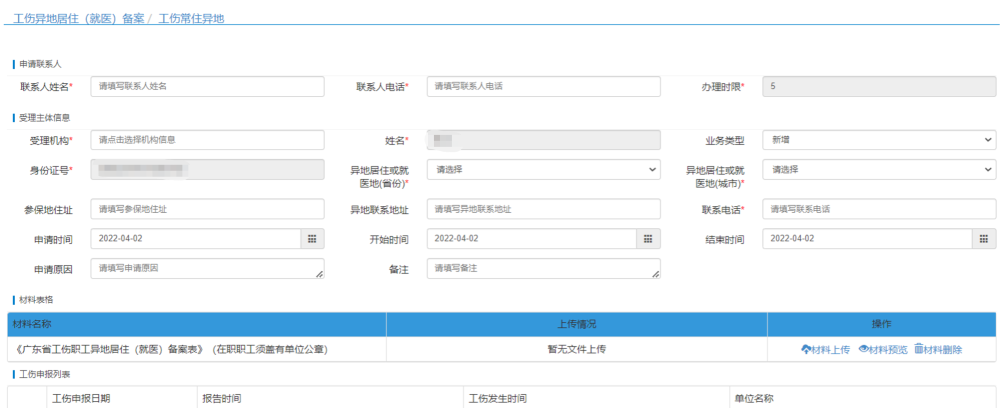This screenshot has width=1000, height=408.
Task: Click the 结束时间 date field
Action: click(x=867, y=238)
